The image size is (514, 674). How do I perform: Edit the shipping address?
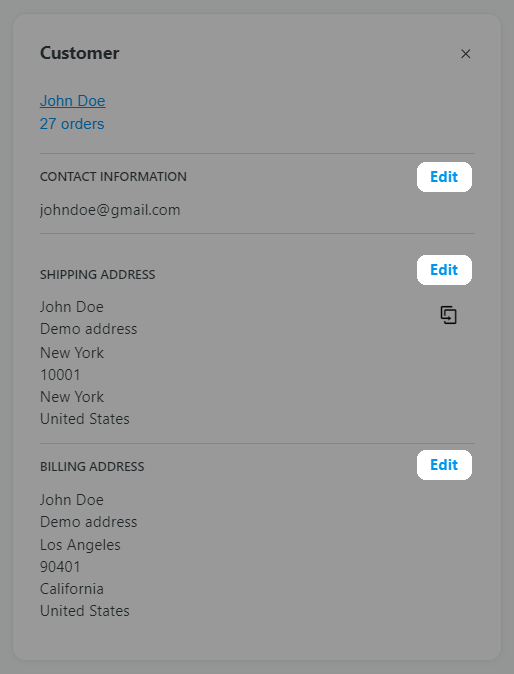click(444, 270)
